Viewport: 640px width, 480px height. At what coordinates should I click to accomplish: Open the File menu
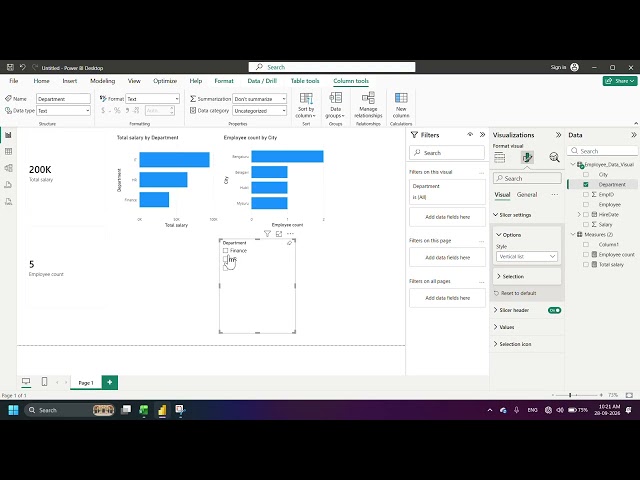tap(13, 81)
